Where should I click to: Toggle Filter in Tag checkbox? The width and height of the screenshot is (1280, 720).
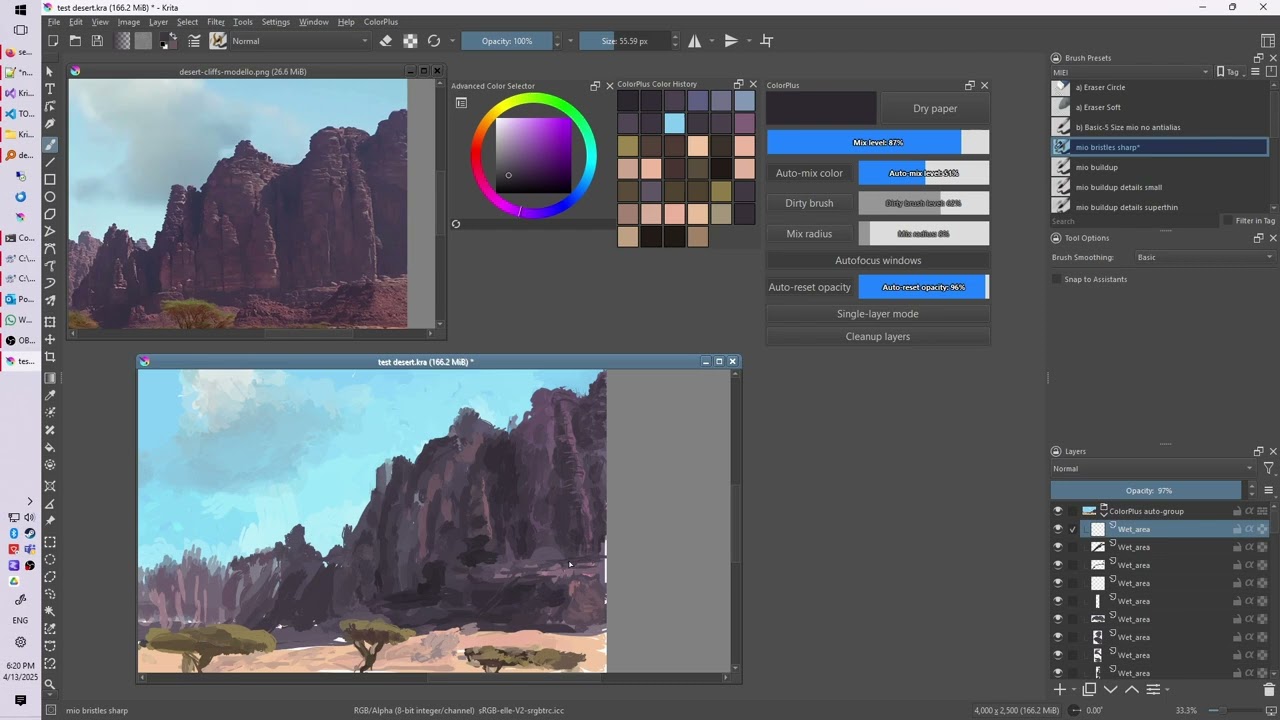click(x=1228, y=221)
